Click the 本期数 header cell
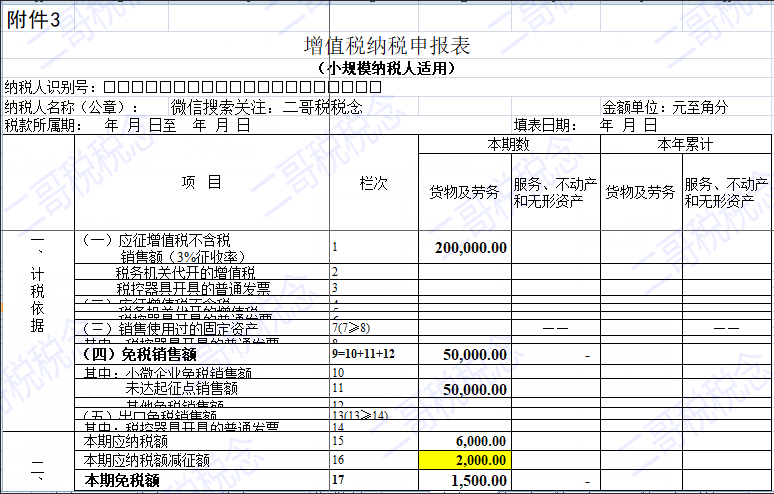 point(509,144)
